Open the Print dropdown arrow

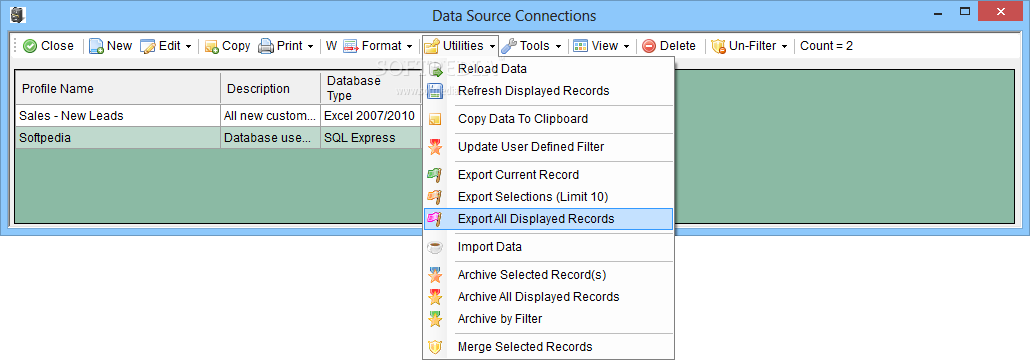[310, 47]
